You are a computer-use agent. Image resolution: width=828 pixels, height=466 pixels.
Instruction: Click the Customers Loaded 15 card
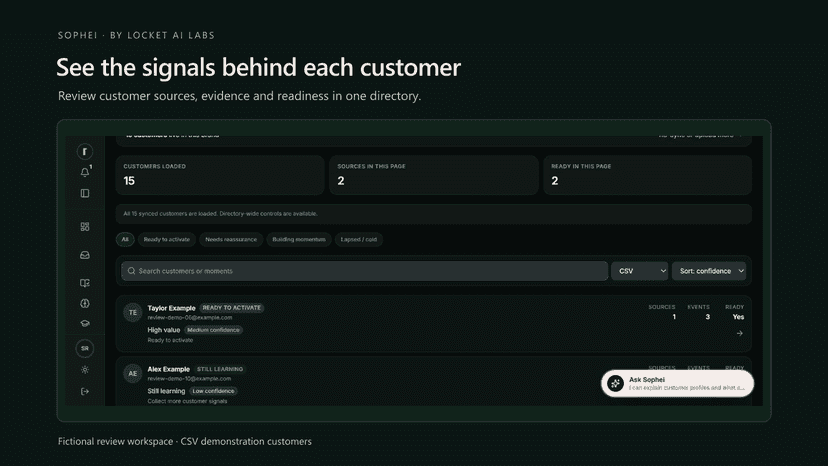(x=220, y=175)
